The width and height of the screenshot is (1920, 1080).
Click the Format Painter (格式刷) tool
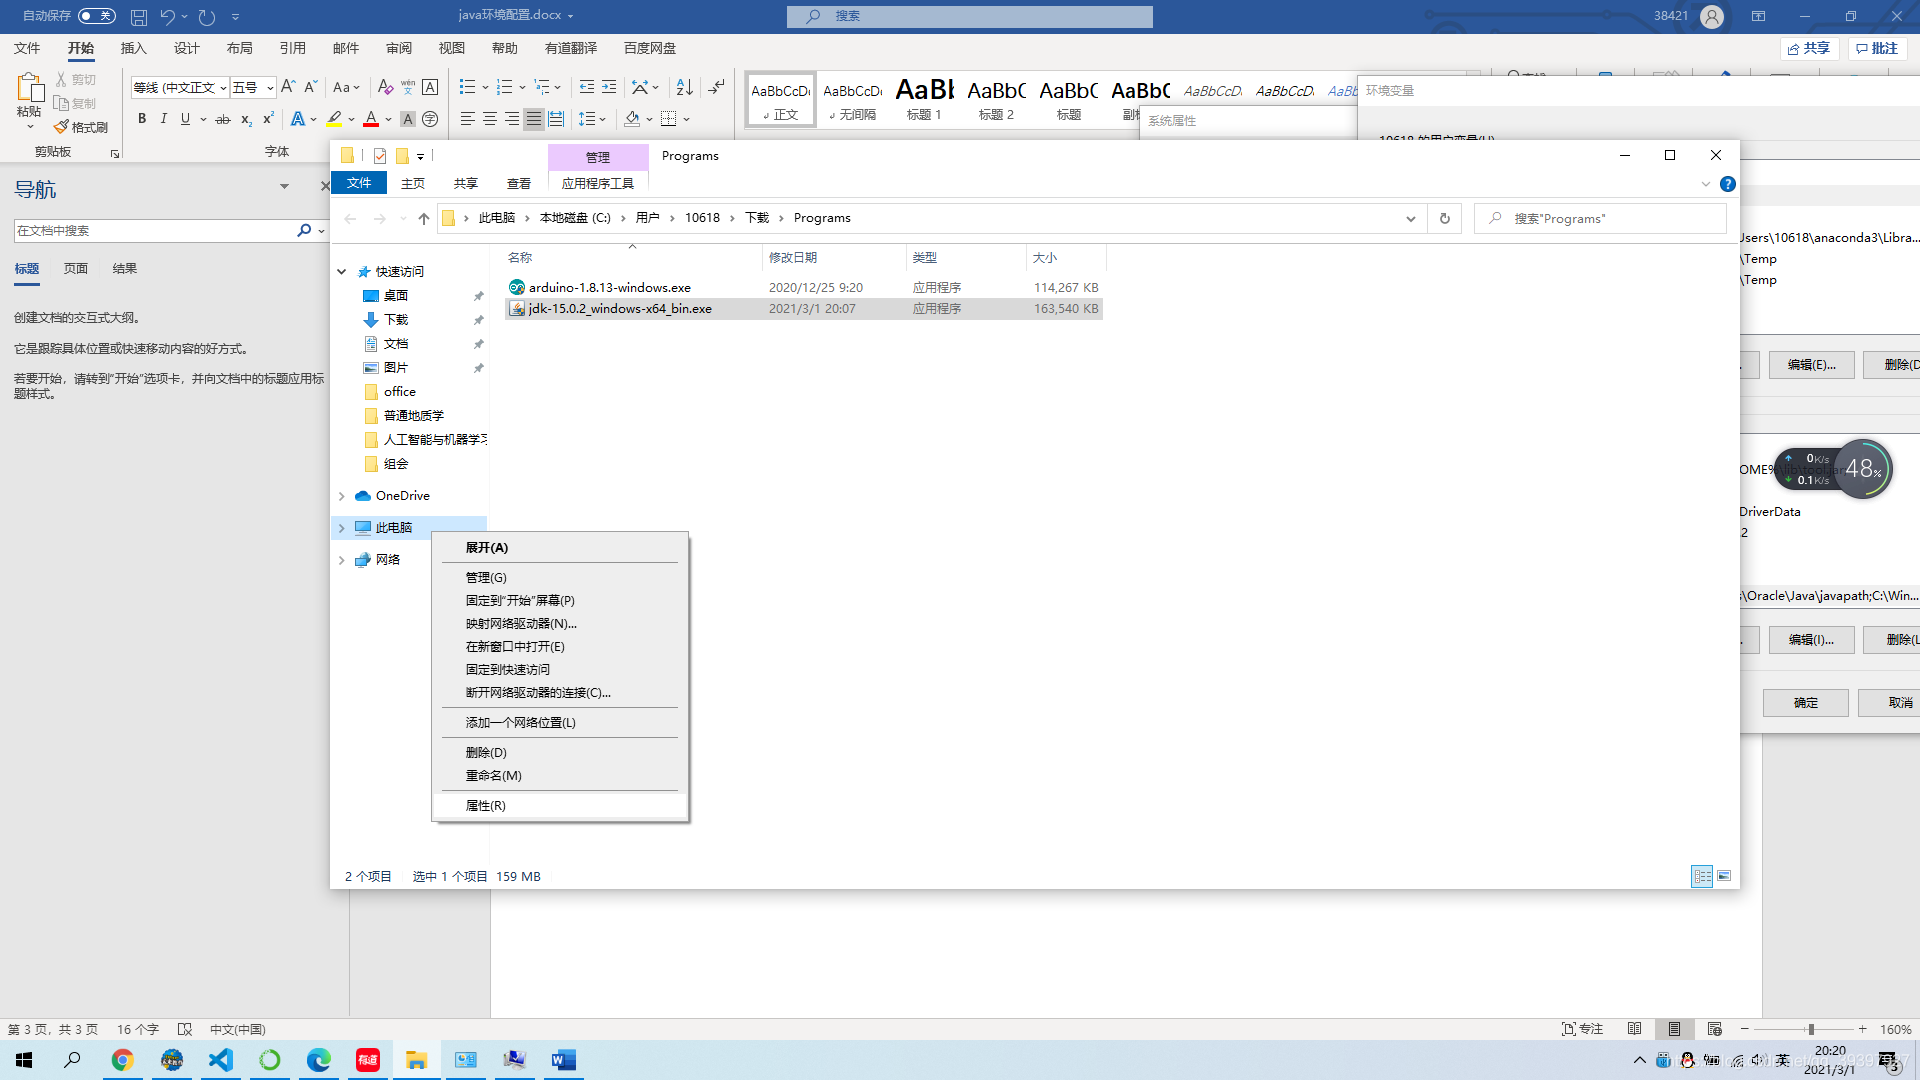(x=81, y=127)
